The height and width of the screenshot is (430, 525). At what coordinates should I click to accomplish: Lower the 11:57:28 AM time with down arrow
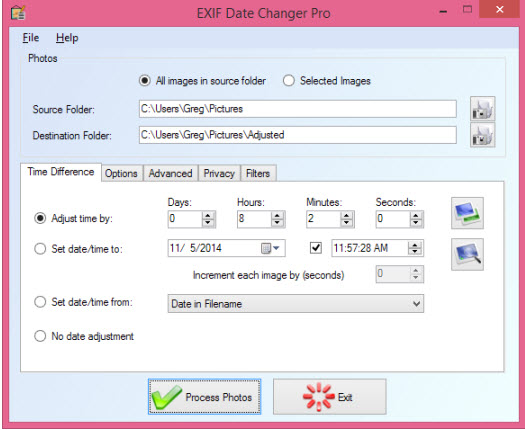(415, 252)
